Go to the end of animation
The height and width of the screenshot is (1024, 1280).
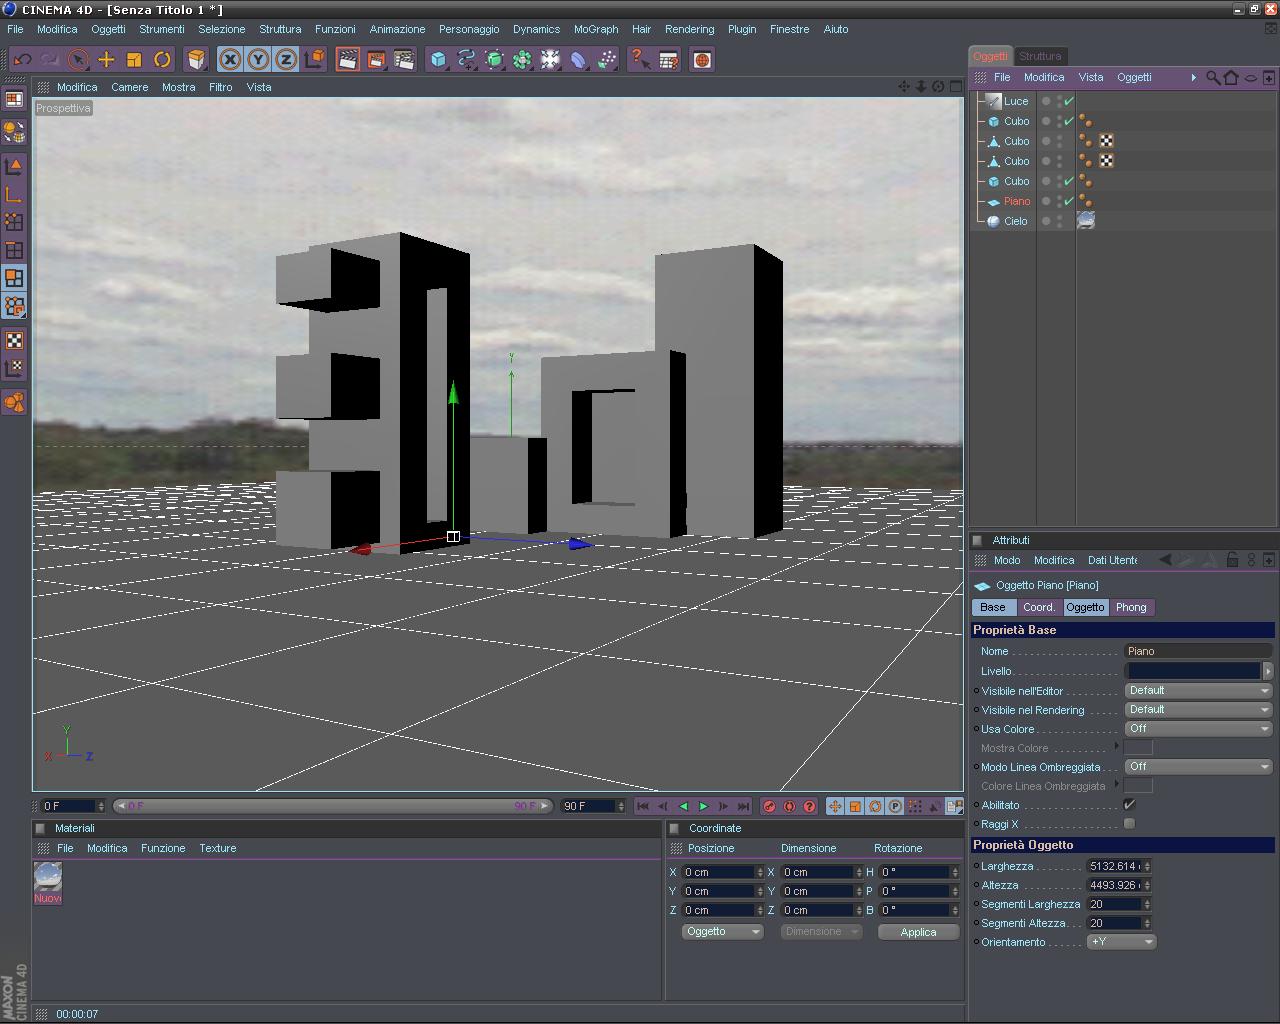pos(743,806)
